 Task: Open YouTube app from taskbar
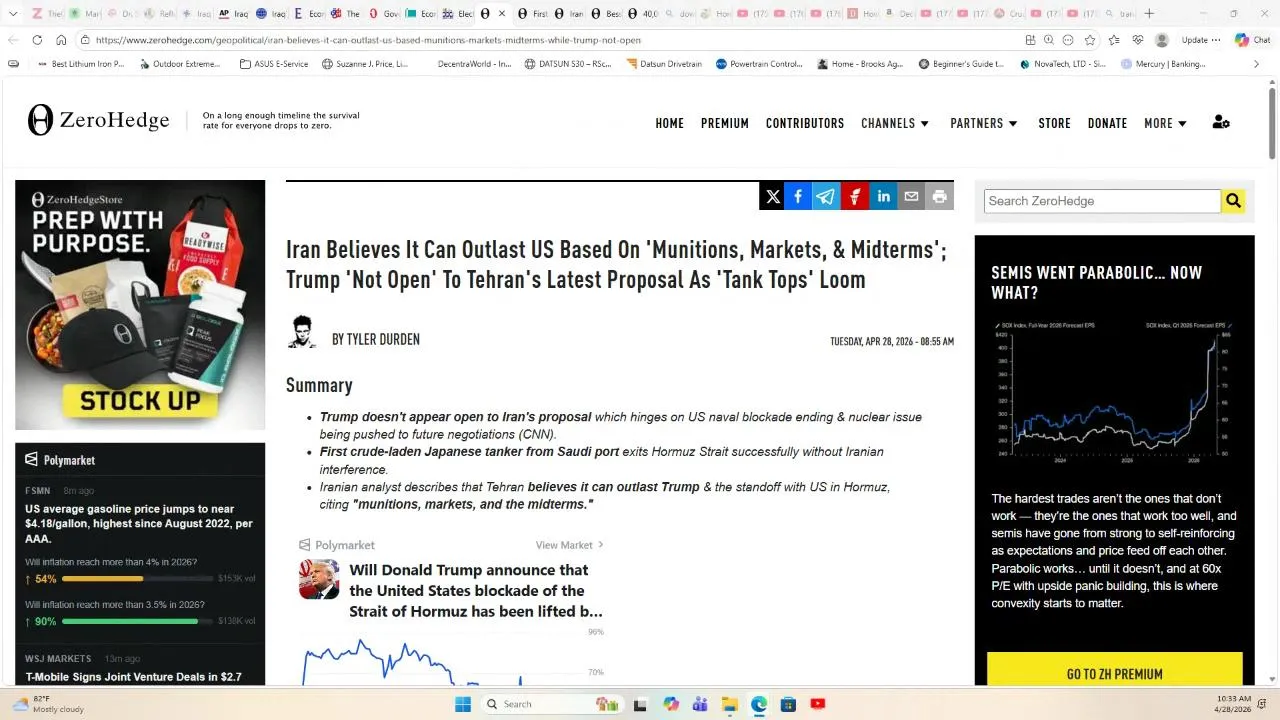tap(818, 704)
